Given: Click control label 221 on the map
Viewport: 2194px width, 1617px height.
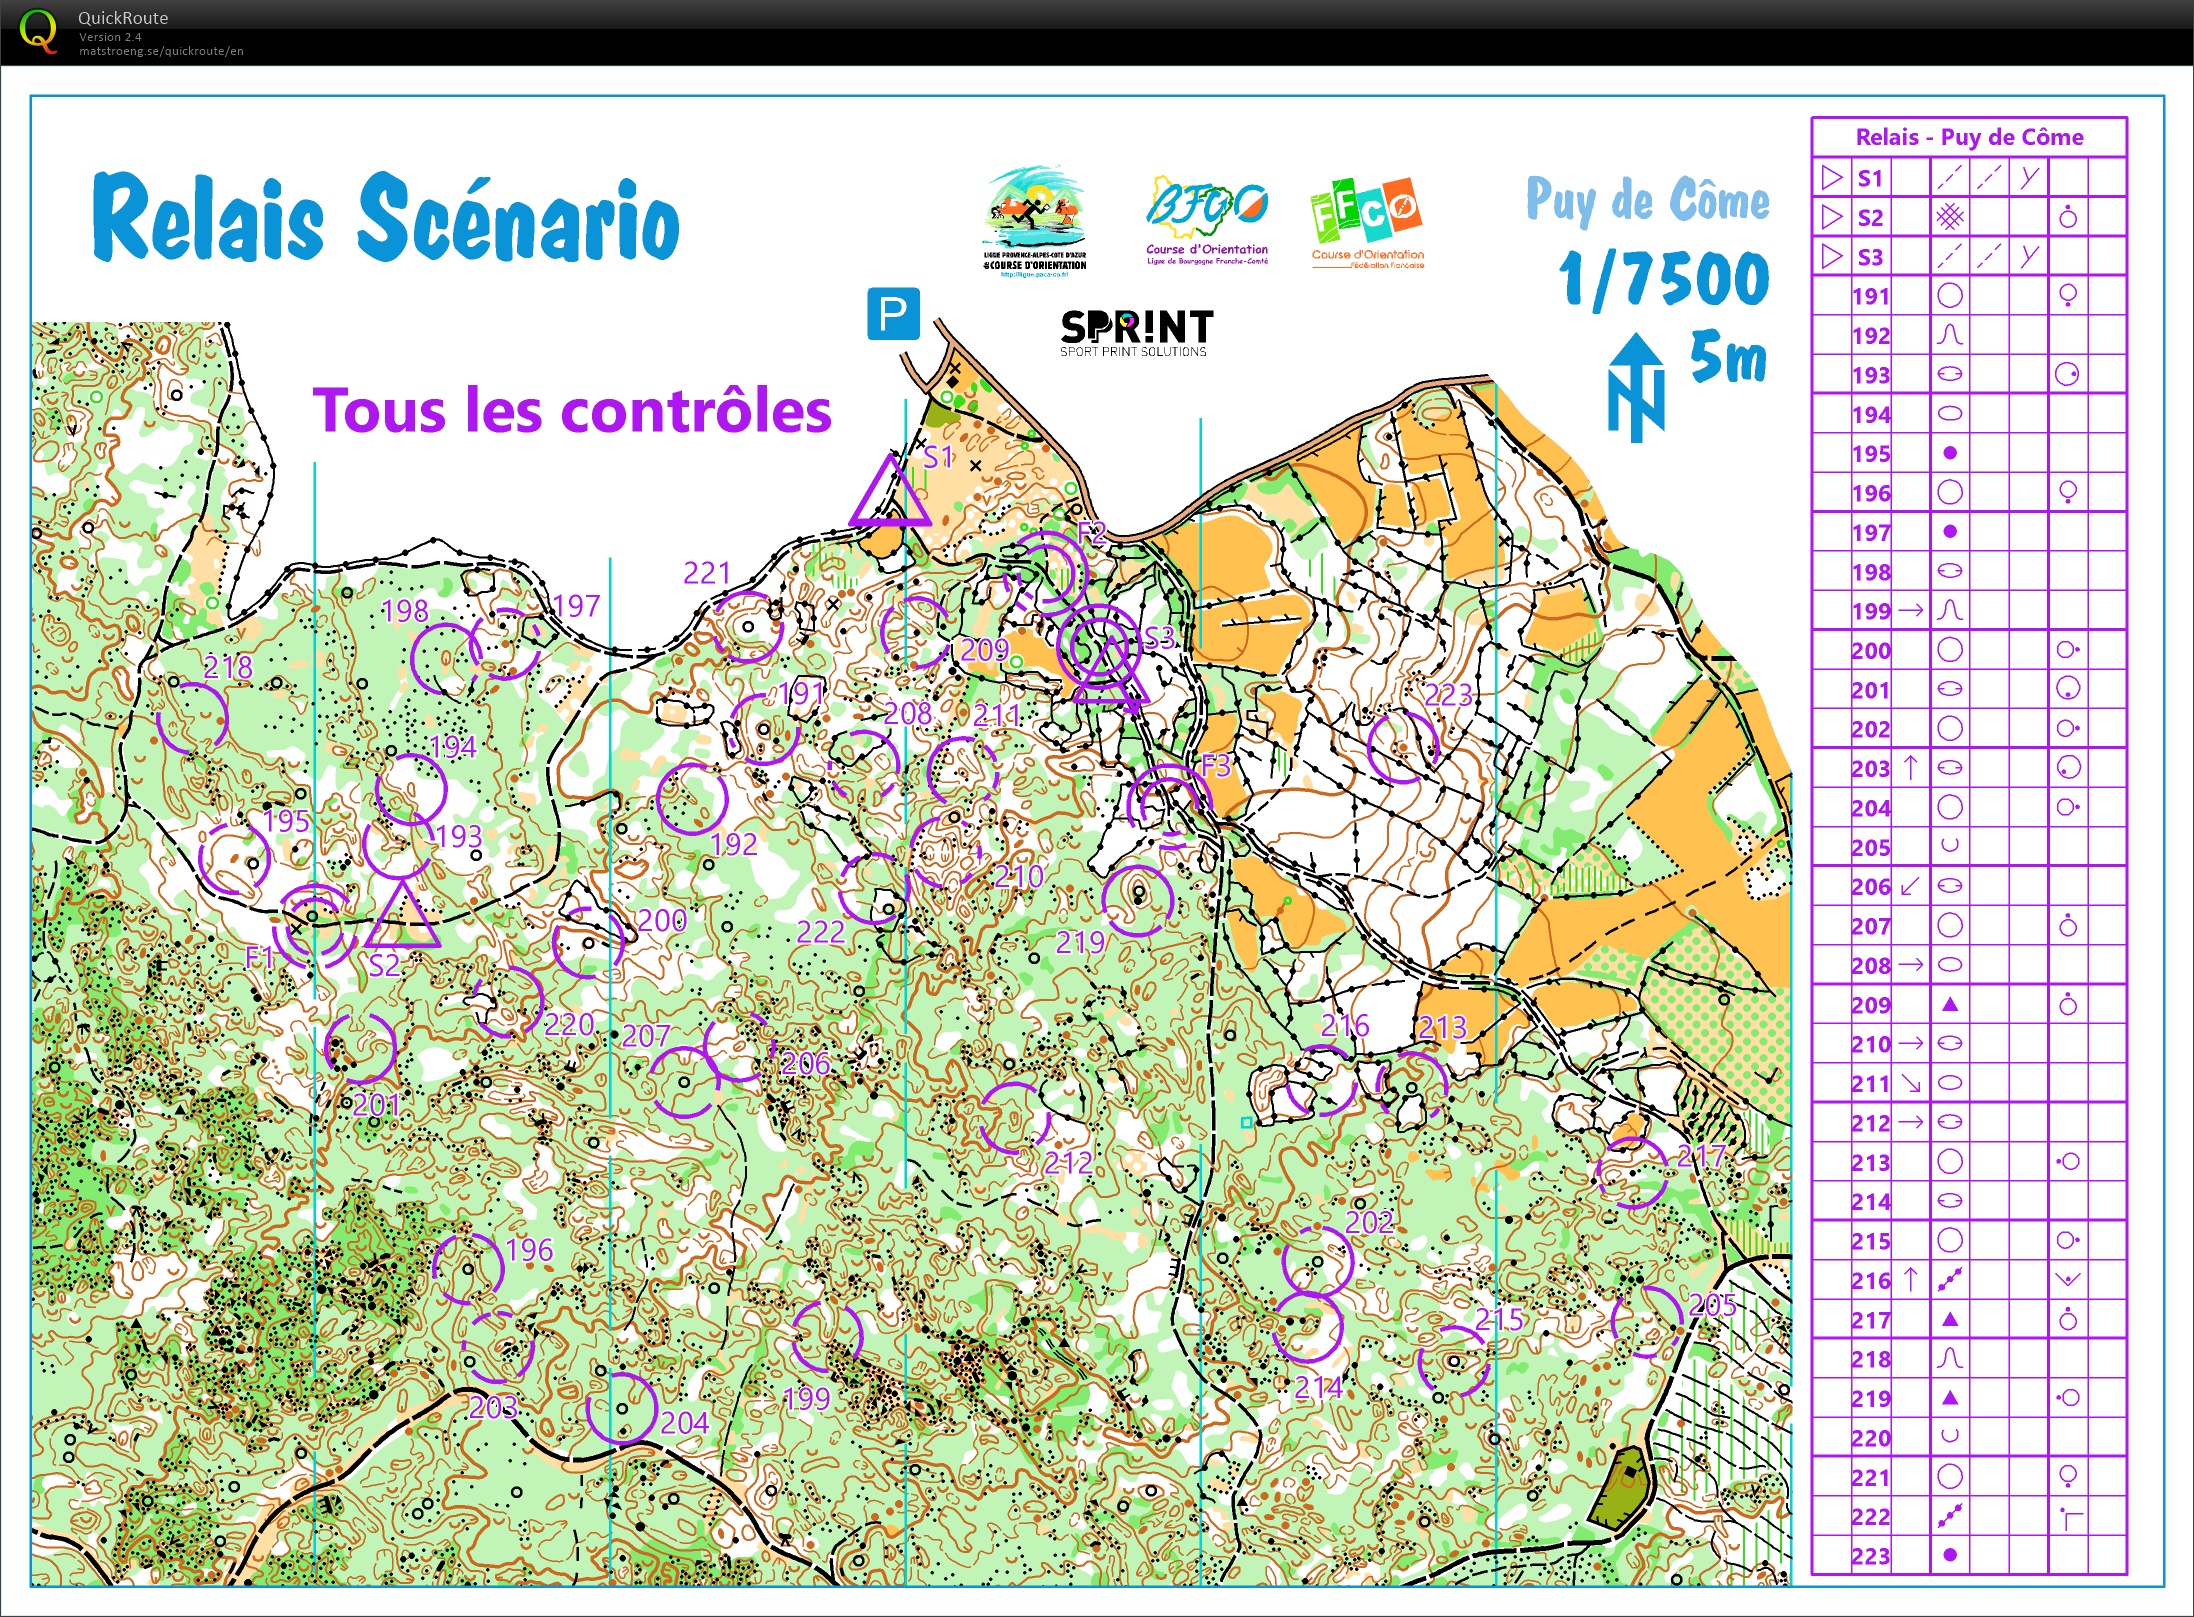Looking at the screenshot, I should 706,573.
